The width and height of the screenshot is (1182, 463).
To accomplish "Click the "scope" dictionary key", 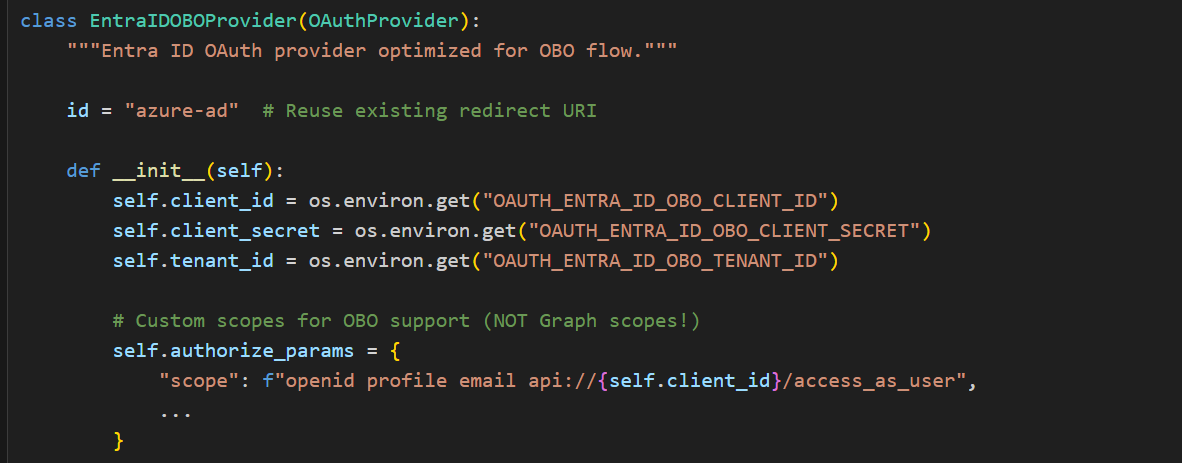I will [198, 381].
